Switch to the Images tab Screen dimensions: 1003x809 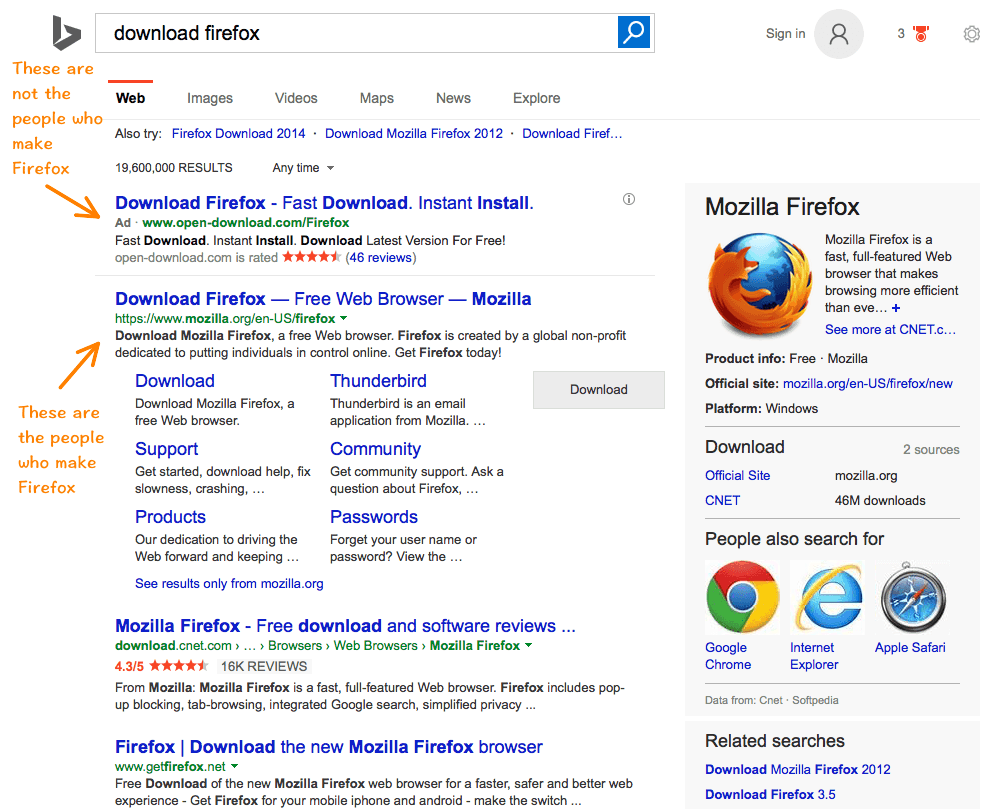(x=210, y=98)
